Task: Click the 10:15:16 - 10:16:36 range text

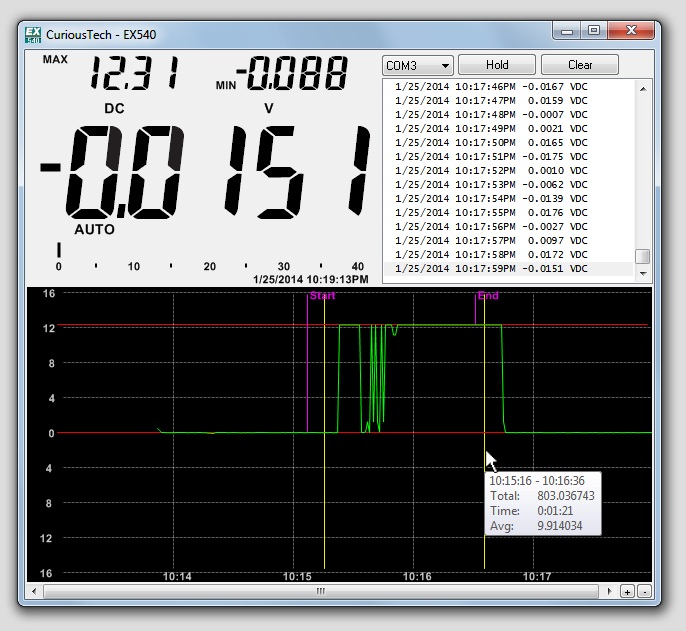Action: 537,481
